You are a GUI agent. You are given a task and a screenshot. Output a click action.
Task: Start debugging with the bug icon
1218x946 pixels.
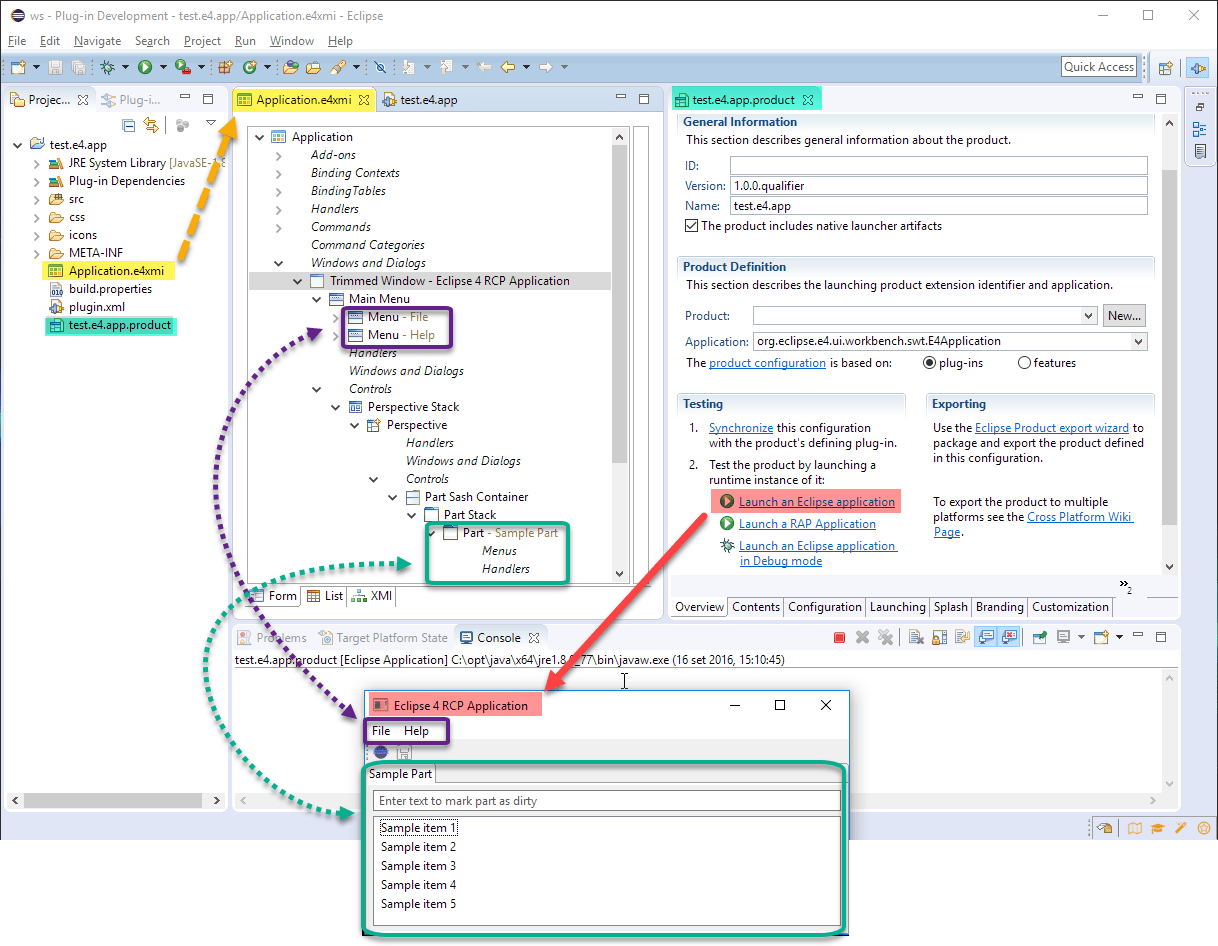click(x=107, y=67)
